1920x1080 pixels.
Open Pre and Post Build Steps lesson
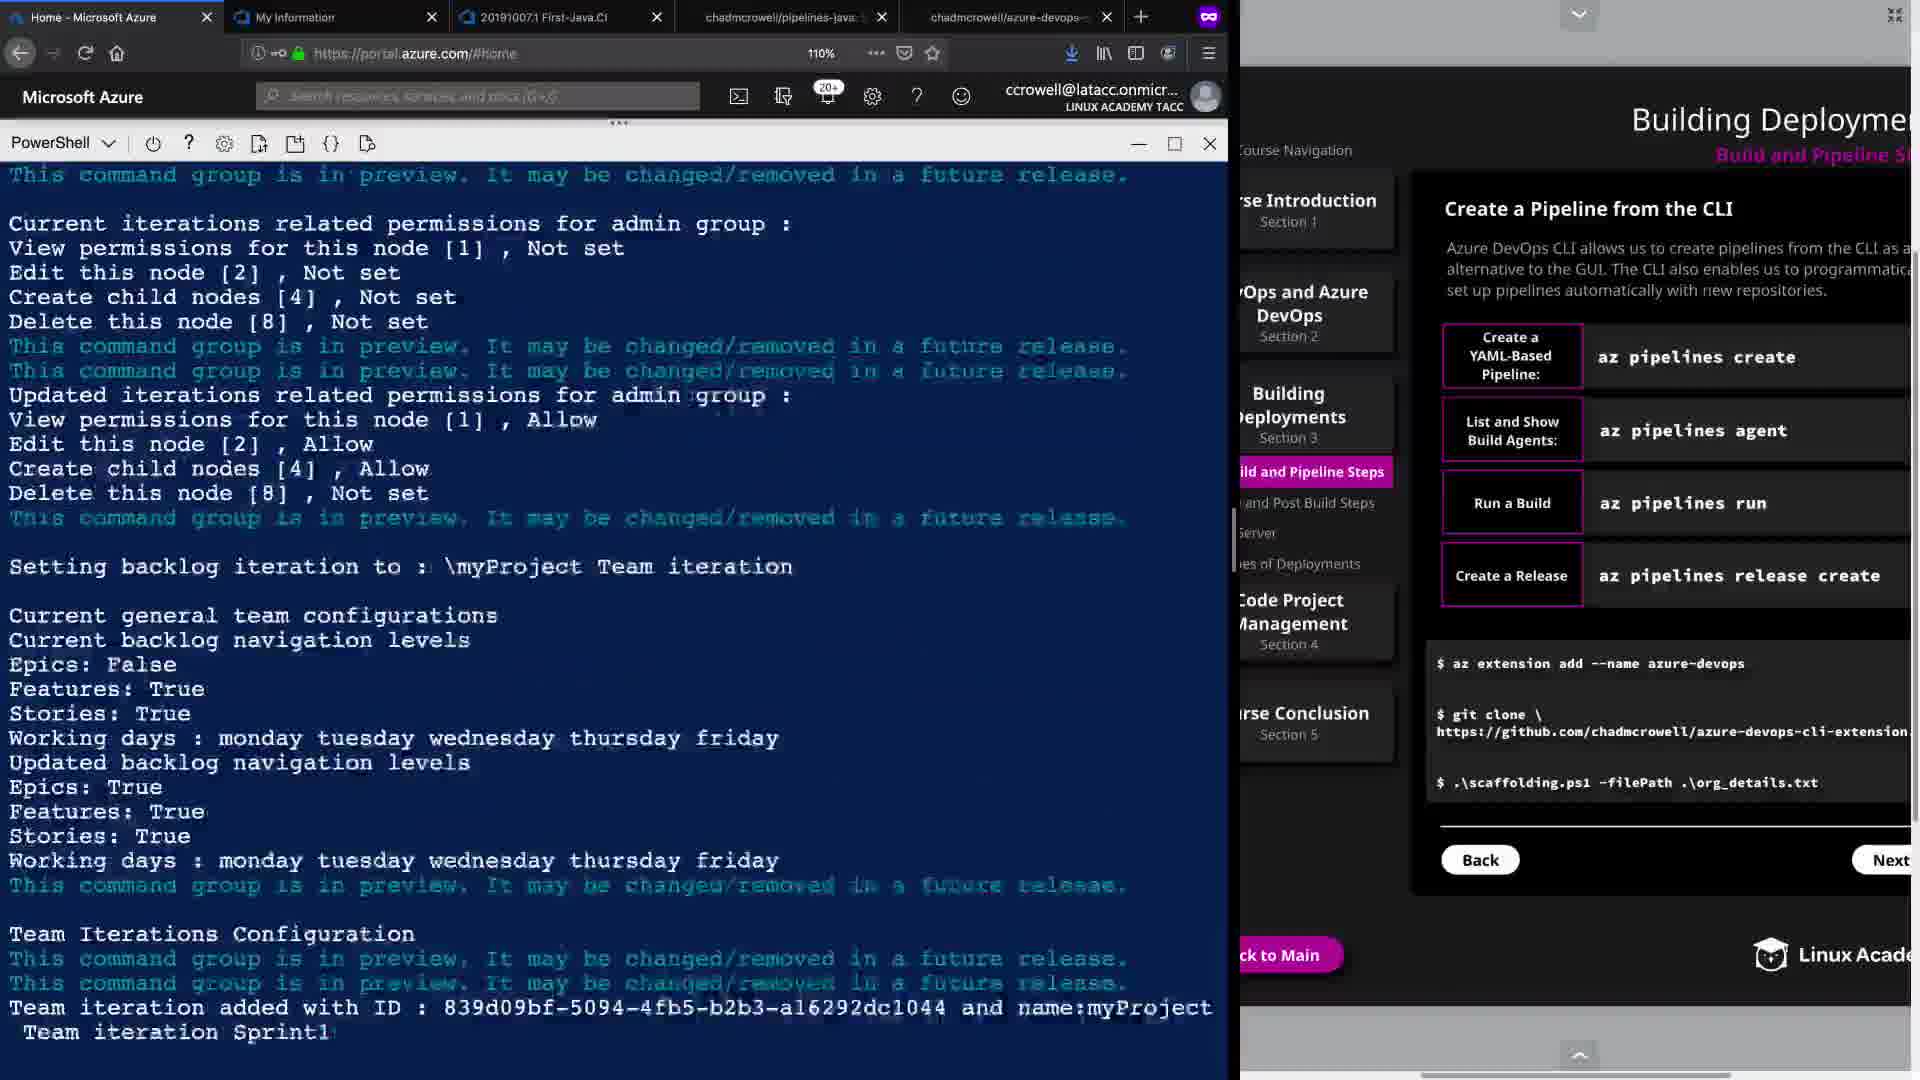tap(1309, 503)
